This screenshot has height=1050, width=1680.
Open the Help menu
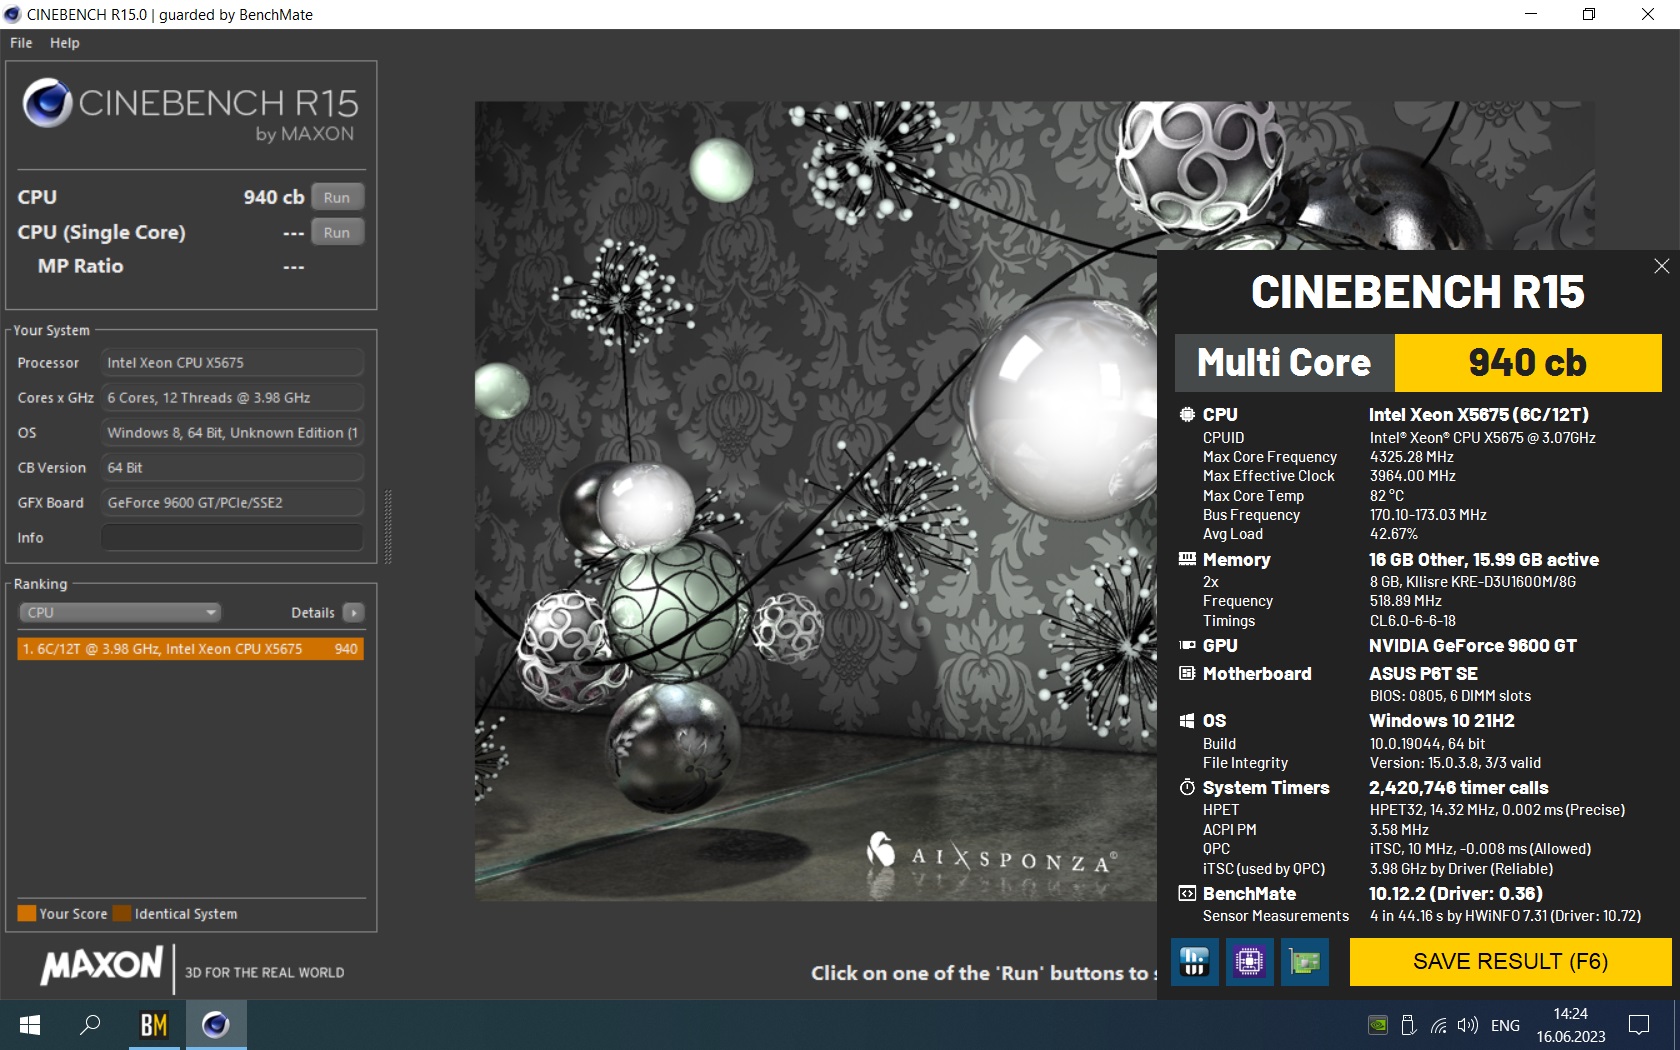pyautogui.click(x=65, y=43)
